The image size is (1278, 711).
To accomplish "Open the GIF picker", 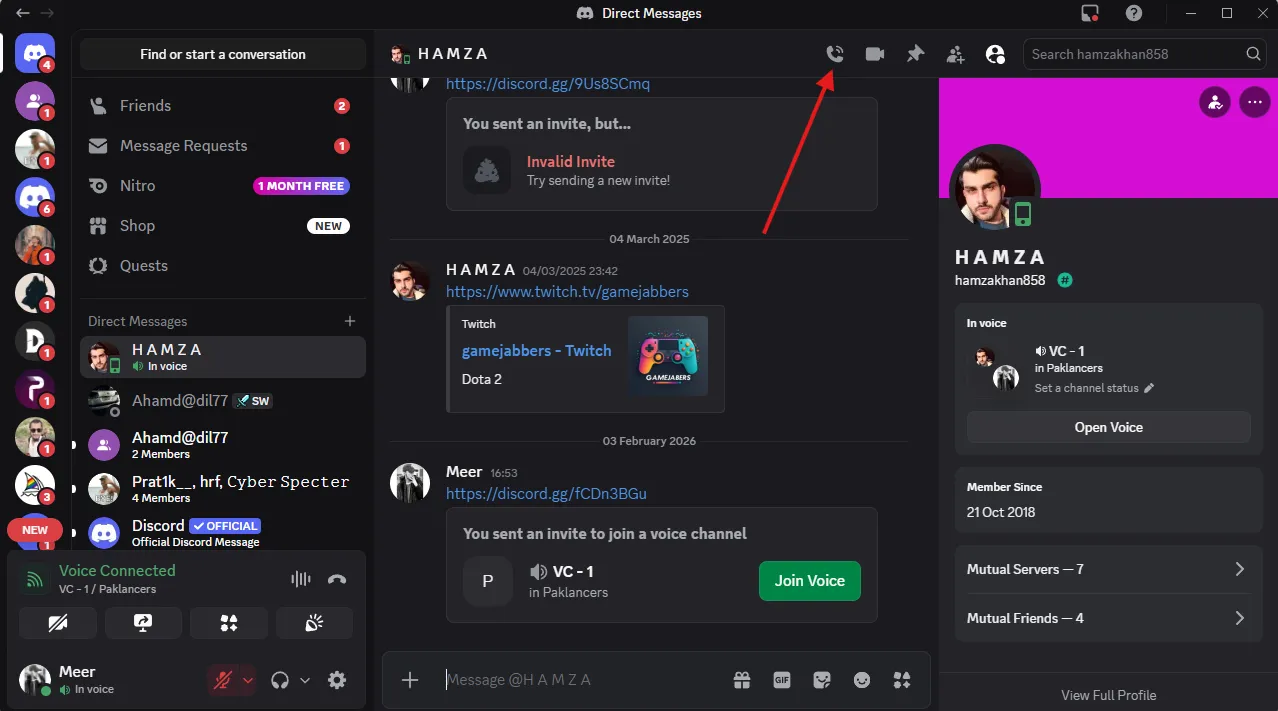I will [782, 680].
